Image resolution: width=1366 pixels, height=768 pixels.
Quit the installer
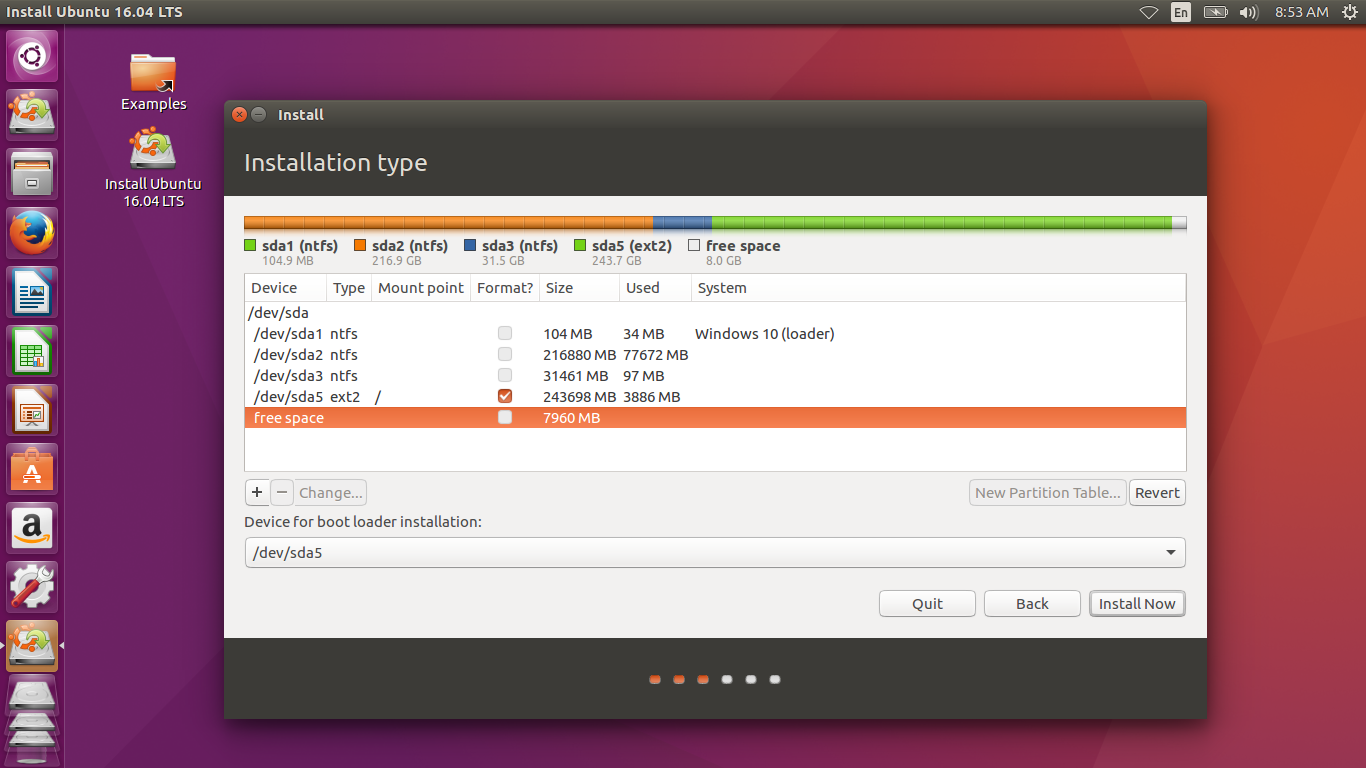[927, 604]
